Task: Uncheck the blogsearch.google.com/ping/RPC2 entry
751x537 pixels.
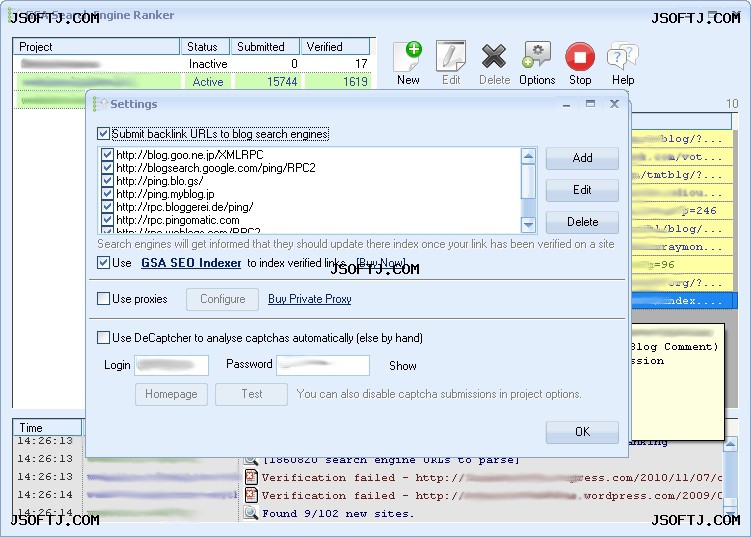Action: point(107,168)
